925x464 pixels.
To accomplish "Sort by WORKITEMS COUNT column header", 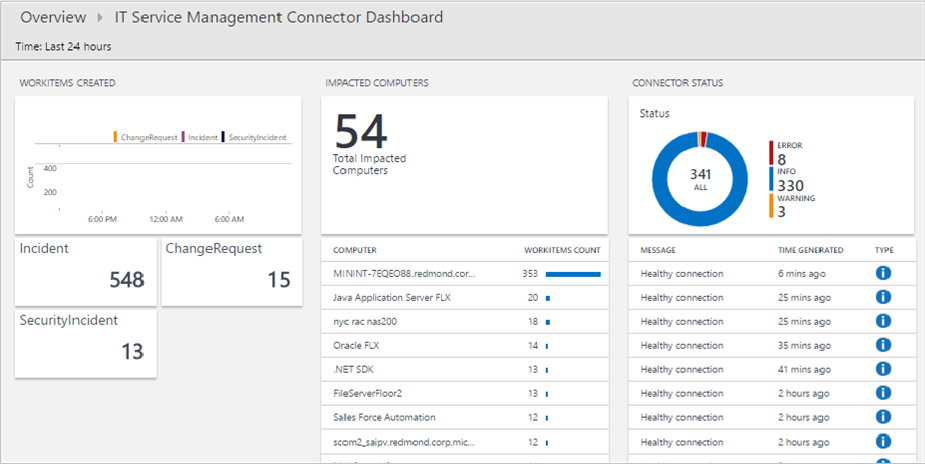I will [561, 250].
